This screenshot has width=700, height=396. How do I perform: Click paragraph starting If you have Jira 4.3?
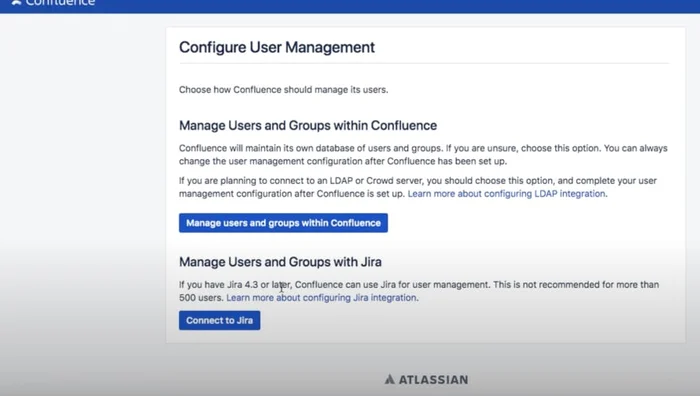(419, 291)
